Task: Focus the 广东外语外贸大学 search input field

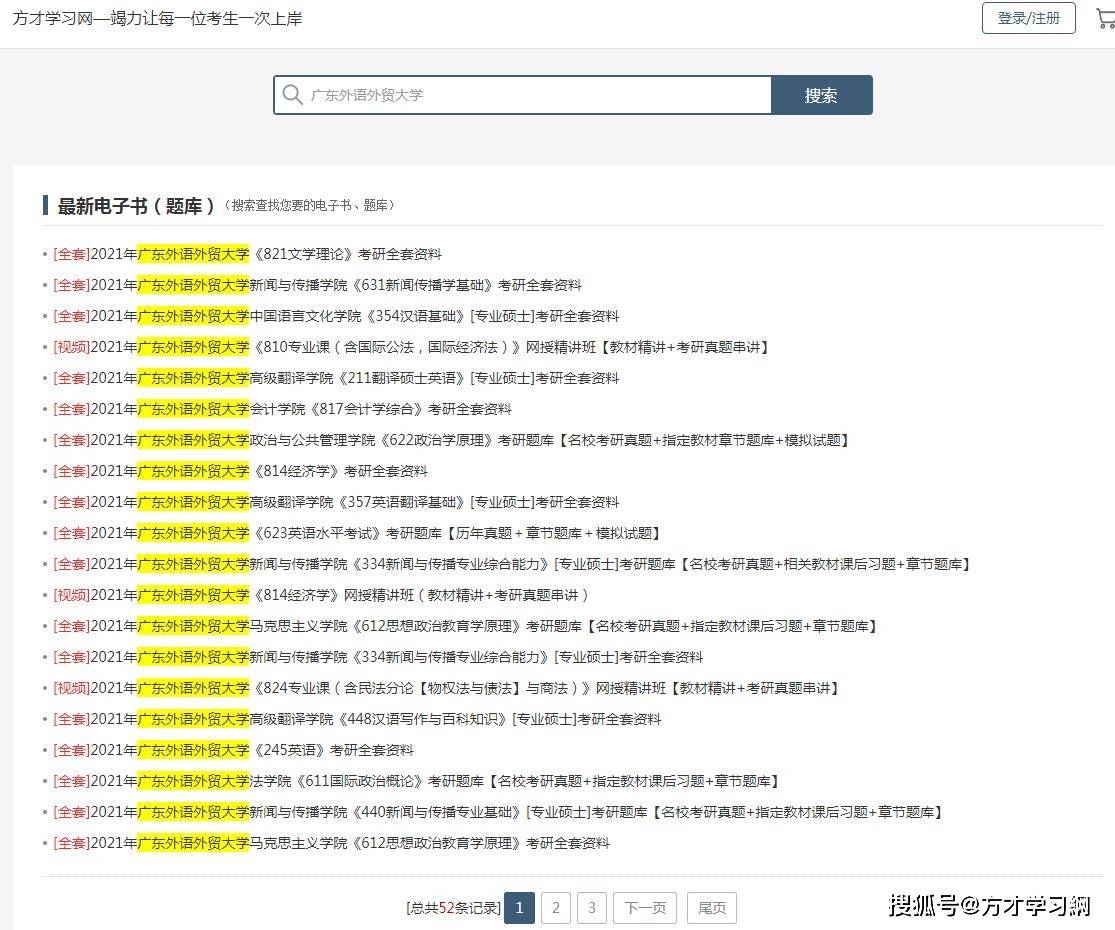Action: click(x=523, y=95)
